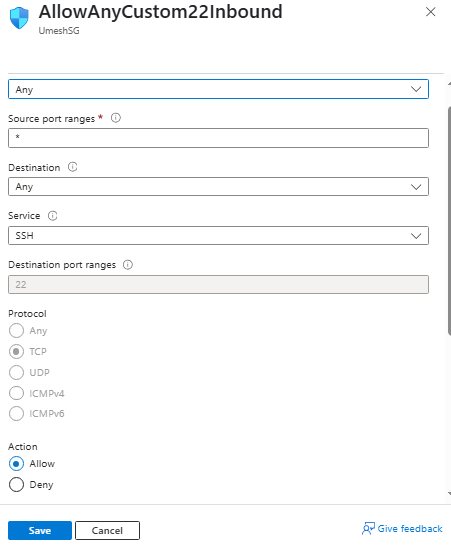Click the UmeshSG subtitle text
The height and width of the screenshot is (551, 451).
coord(59,31)
